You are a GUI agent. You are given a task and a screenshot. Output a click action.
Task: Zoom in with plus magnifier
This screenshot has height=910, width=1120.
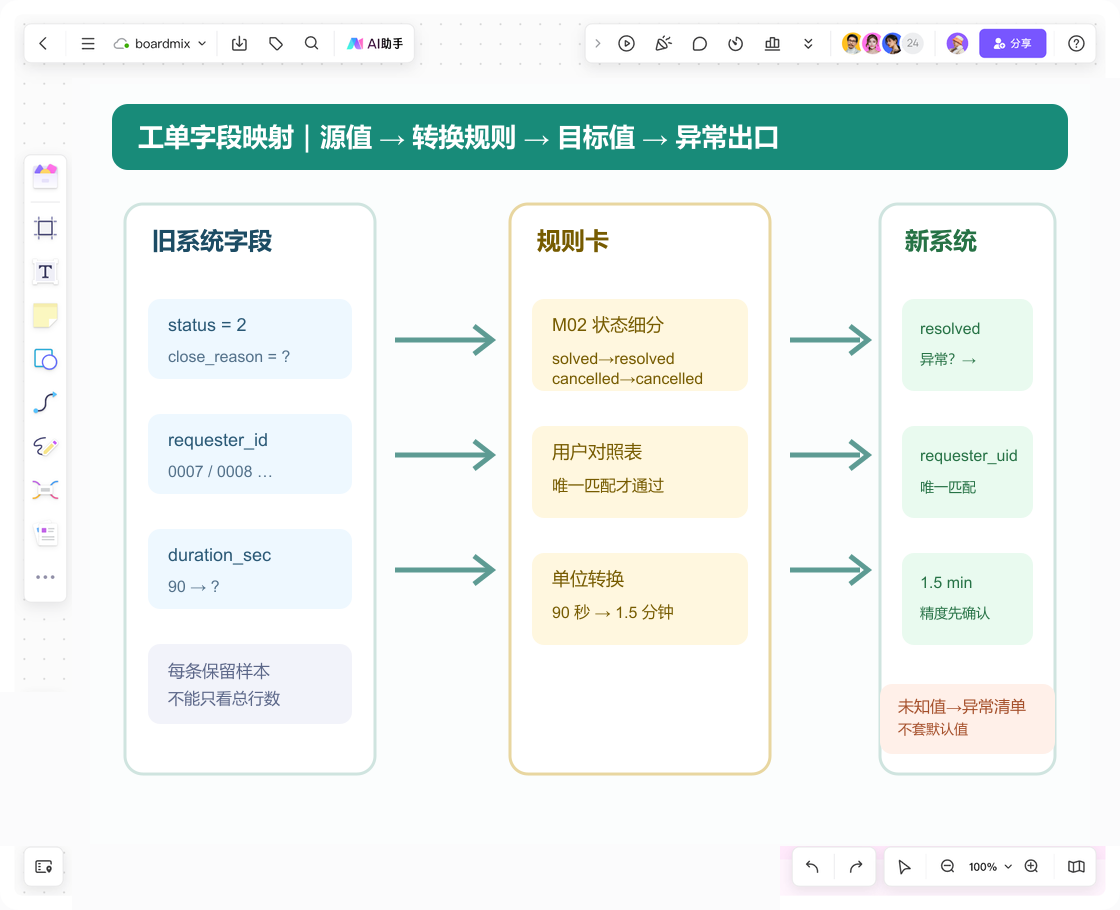1031,866
